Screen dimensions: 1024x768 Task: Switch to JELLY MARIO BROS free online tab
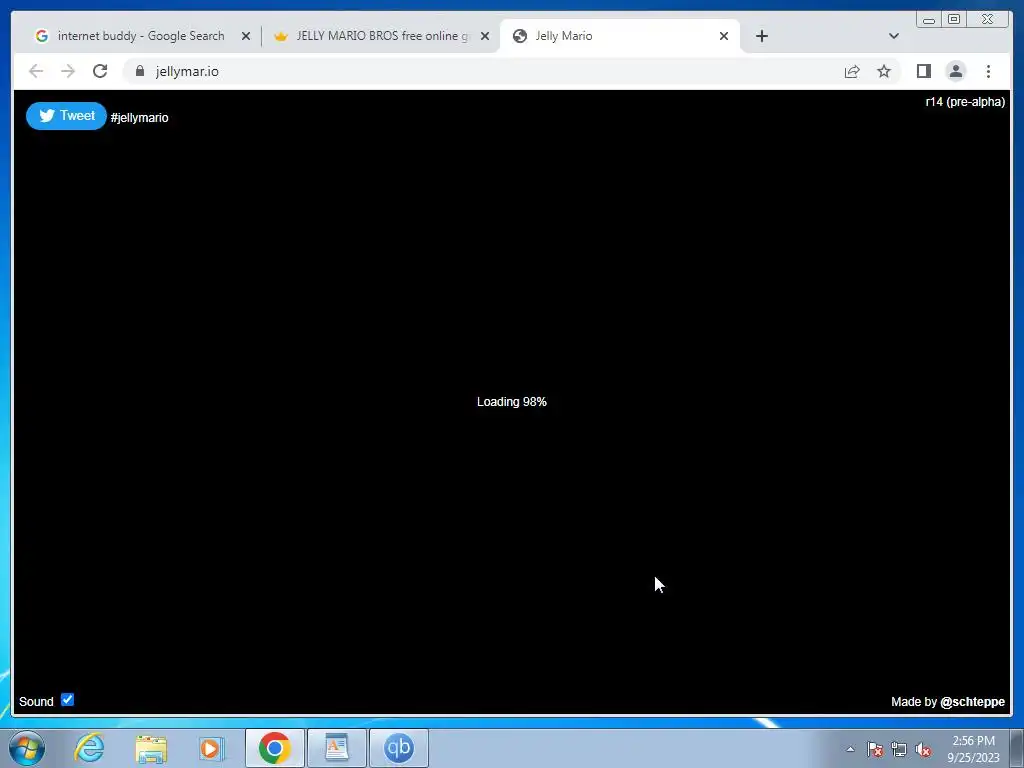382,36
